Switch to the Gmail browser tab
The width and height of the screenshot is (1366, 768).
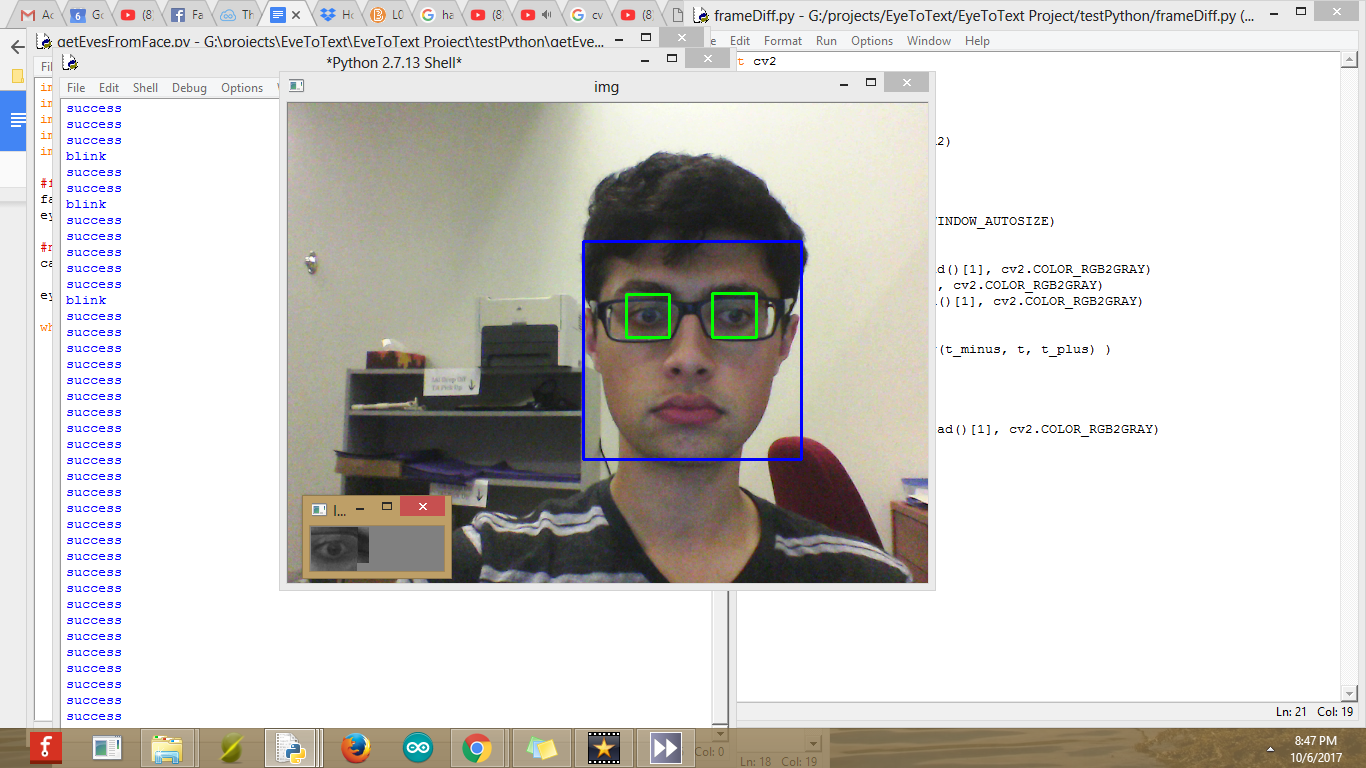[x=35, y=15]
